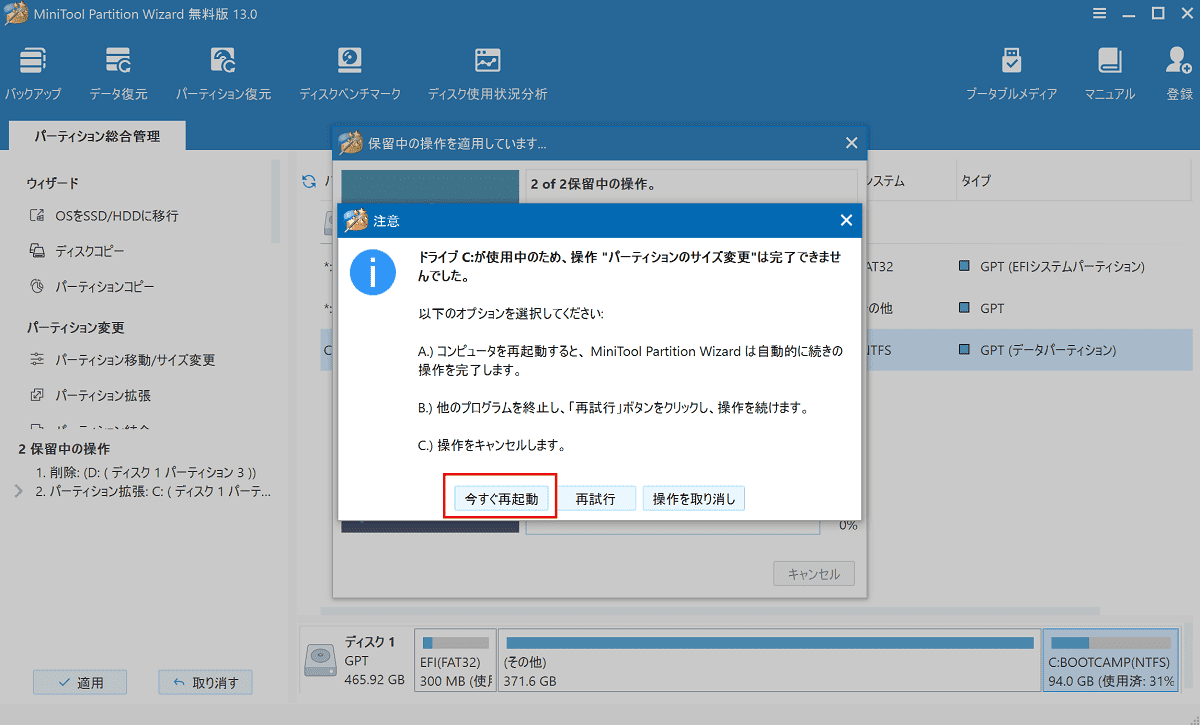
Task: Select (その他) 371.6 GB partition block
Action: click(768, 661)
